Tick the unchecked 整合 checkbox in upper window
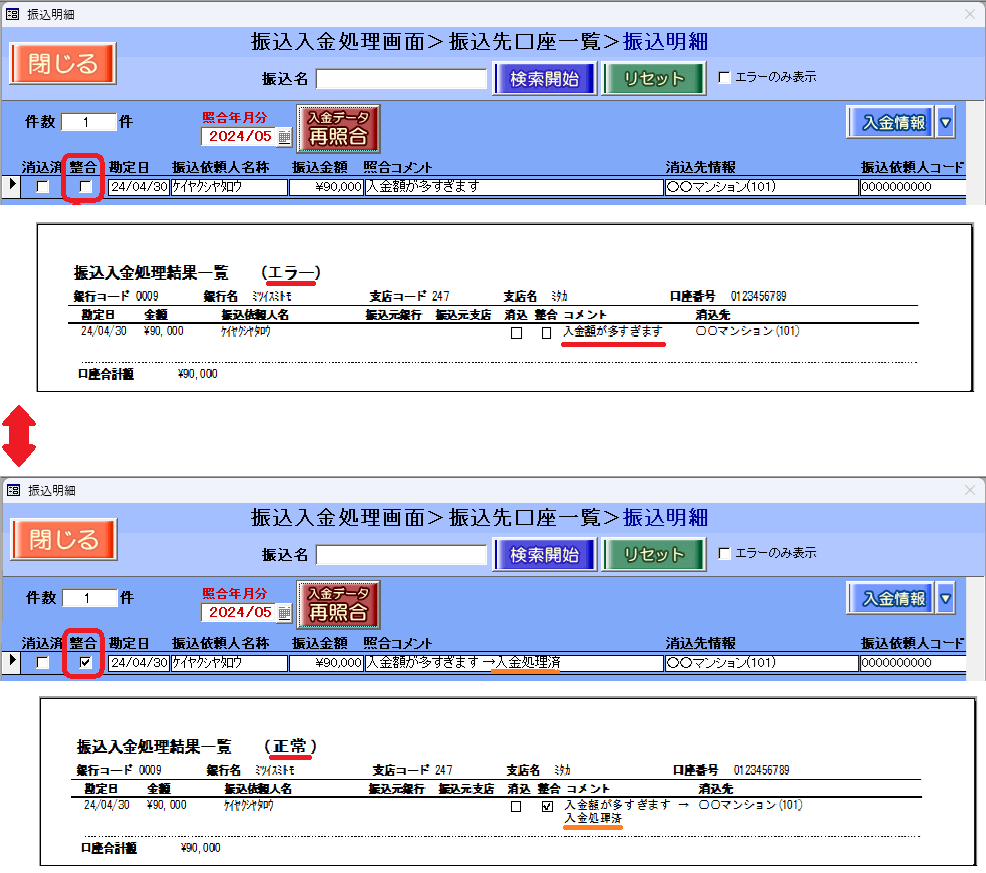This screenshot has height=873, width=986. point(85,187)
